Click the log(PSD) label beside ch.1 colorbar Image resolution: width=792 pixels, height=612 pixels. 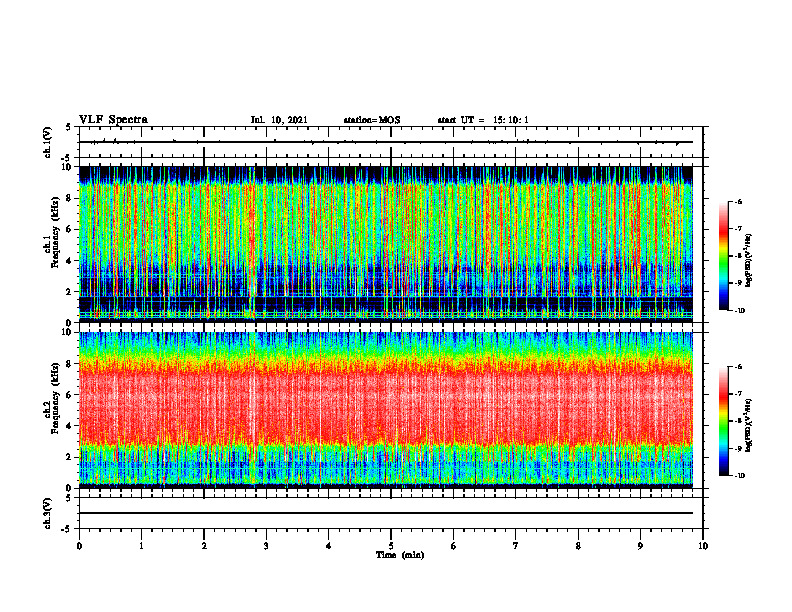pyautogui.click(x=748, y=261)
